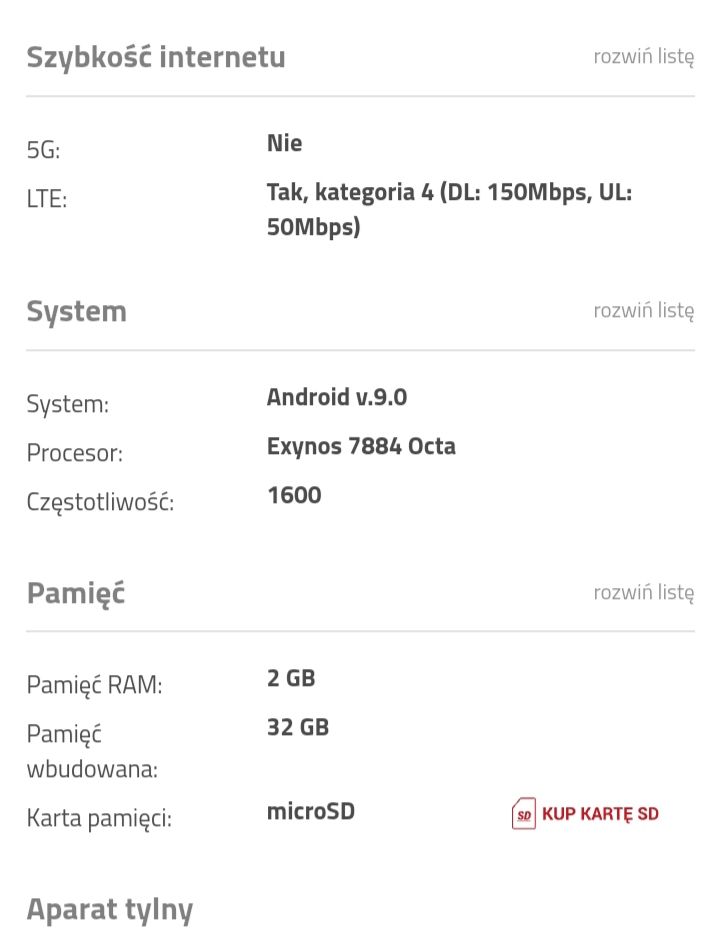Click the System section heading
The height and width of the screenshot is (927, 720).
77,311
